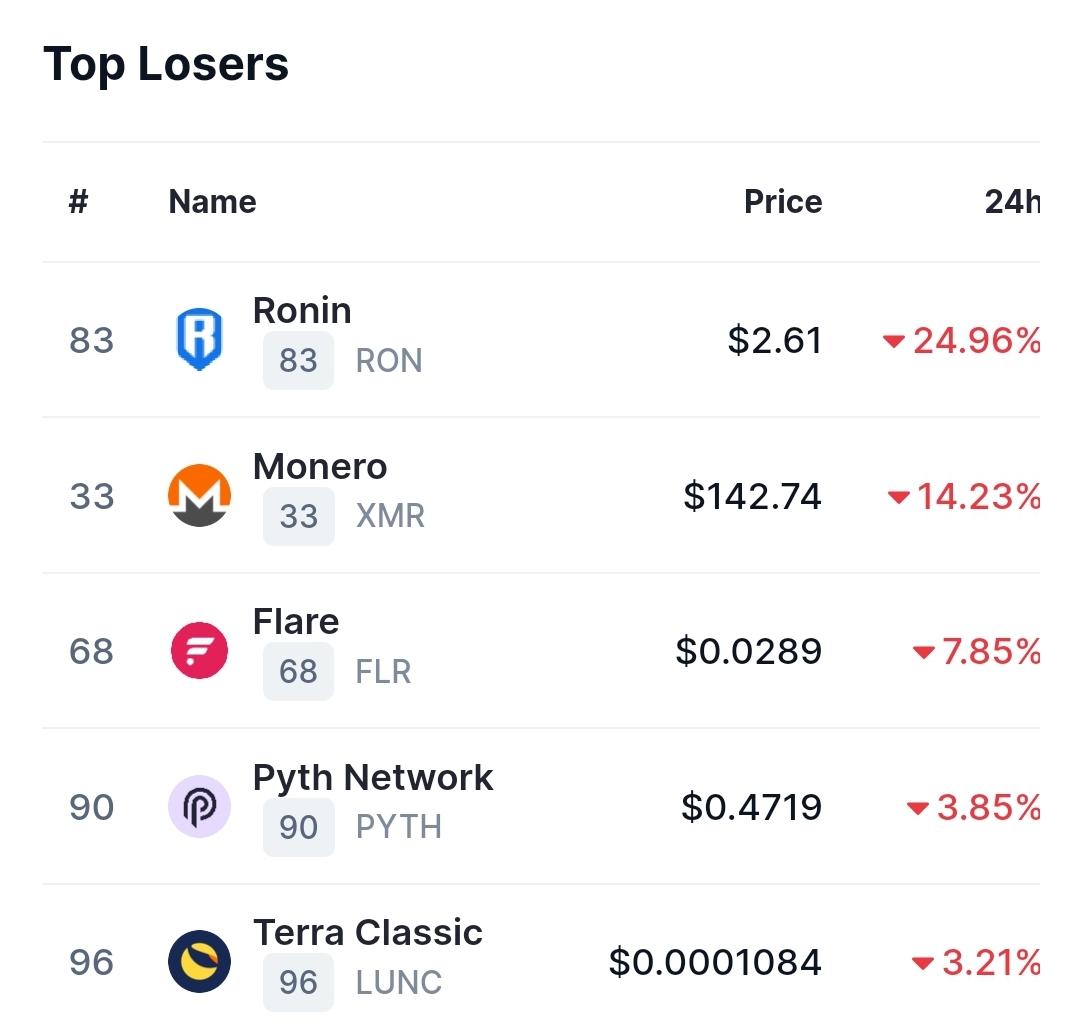Click the red down arrow beside 3.21%
This screenshot has width=1080, height=1033.
coord(922,962)
